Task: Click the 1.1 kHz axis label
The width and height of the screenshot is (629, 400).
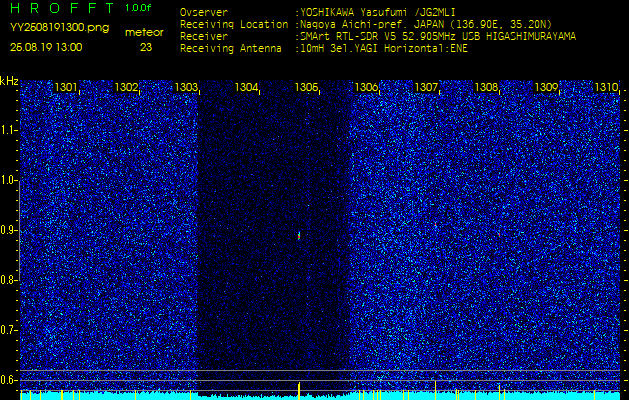Action: pyautogui.click(x=8, y=130)
